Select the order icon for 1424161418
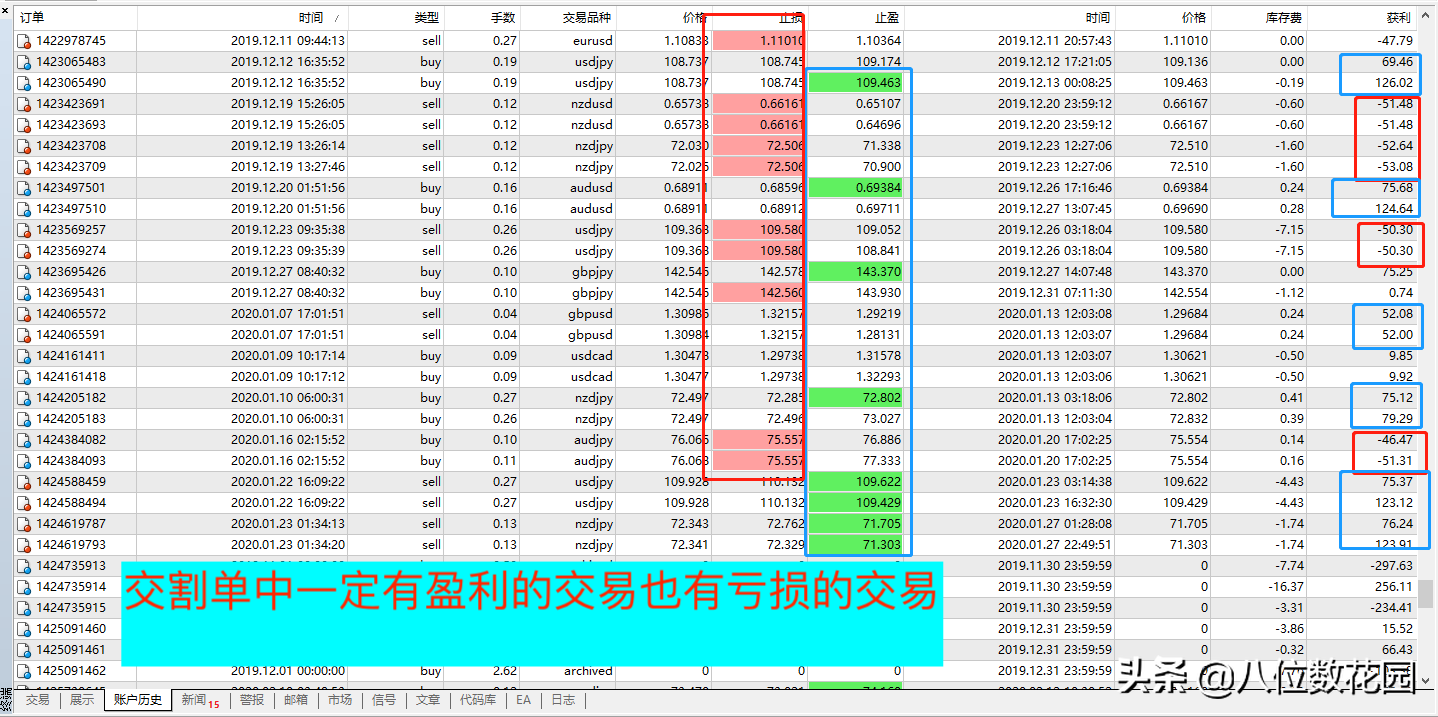 [25, 377]
